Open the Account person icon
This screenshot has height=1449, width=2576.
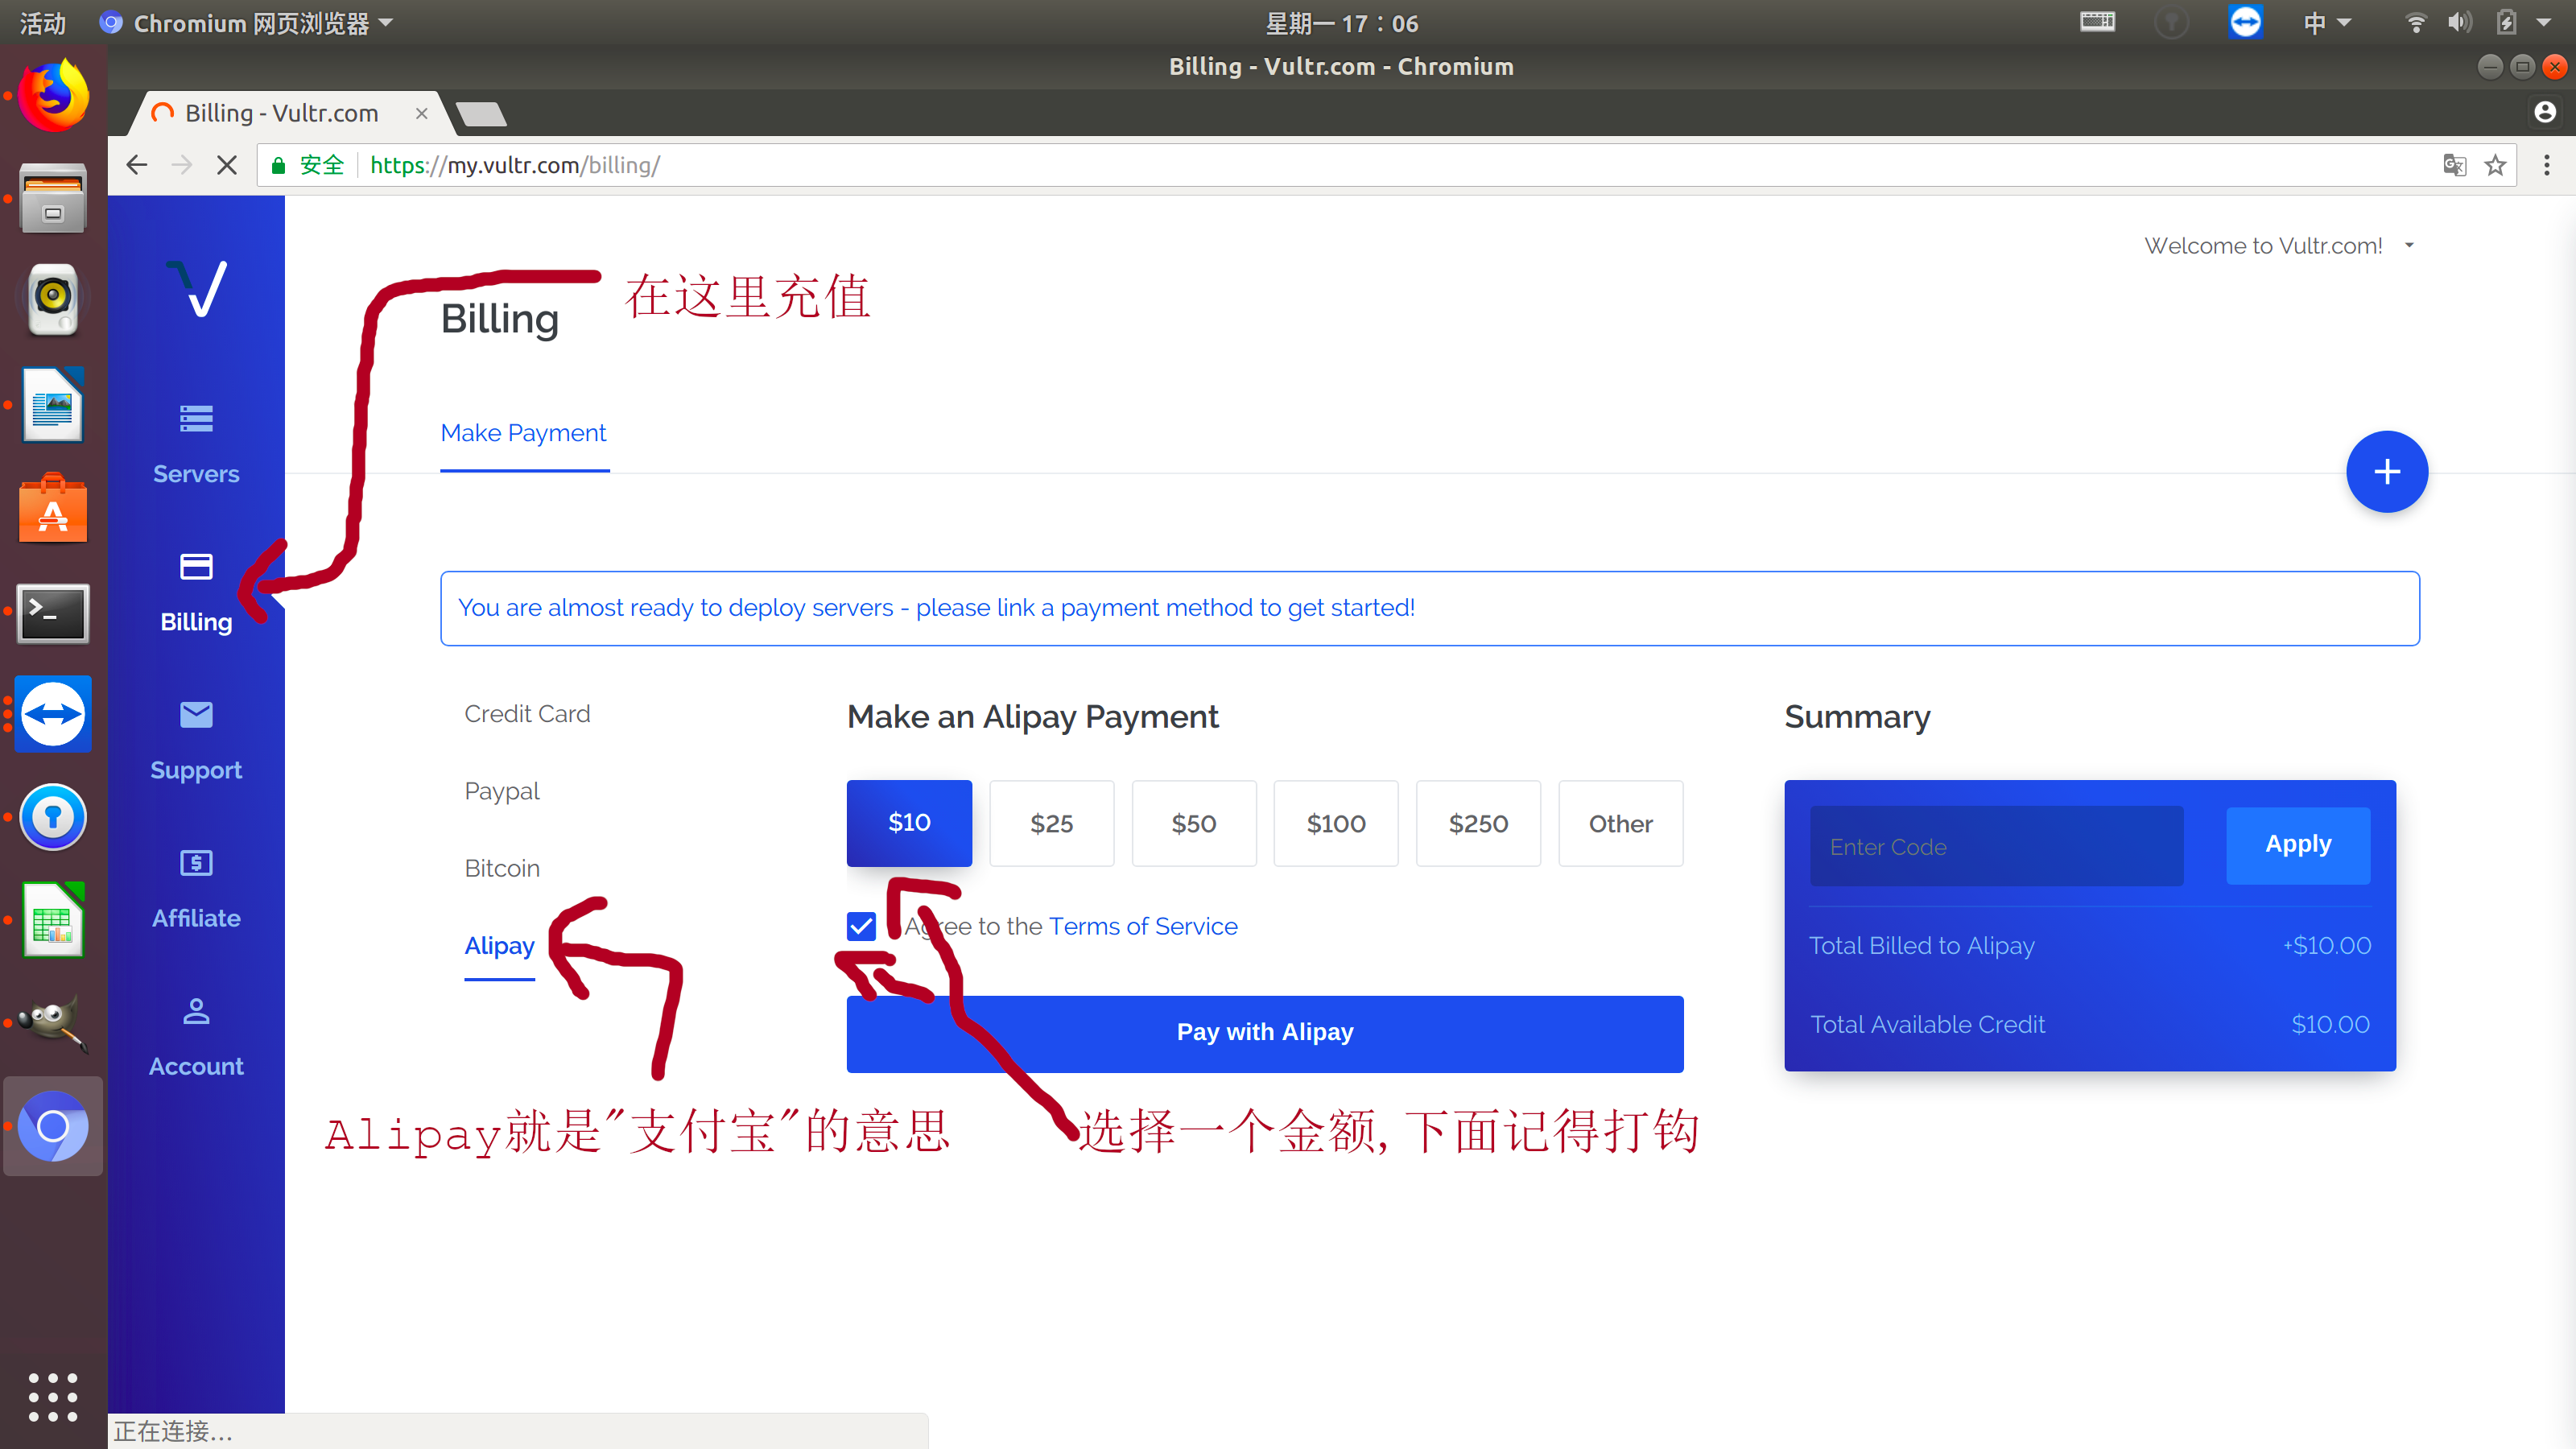click(196, 1010)
